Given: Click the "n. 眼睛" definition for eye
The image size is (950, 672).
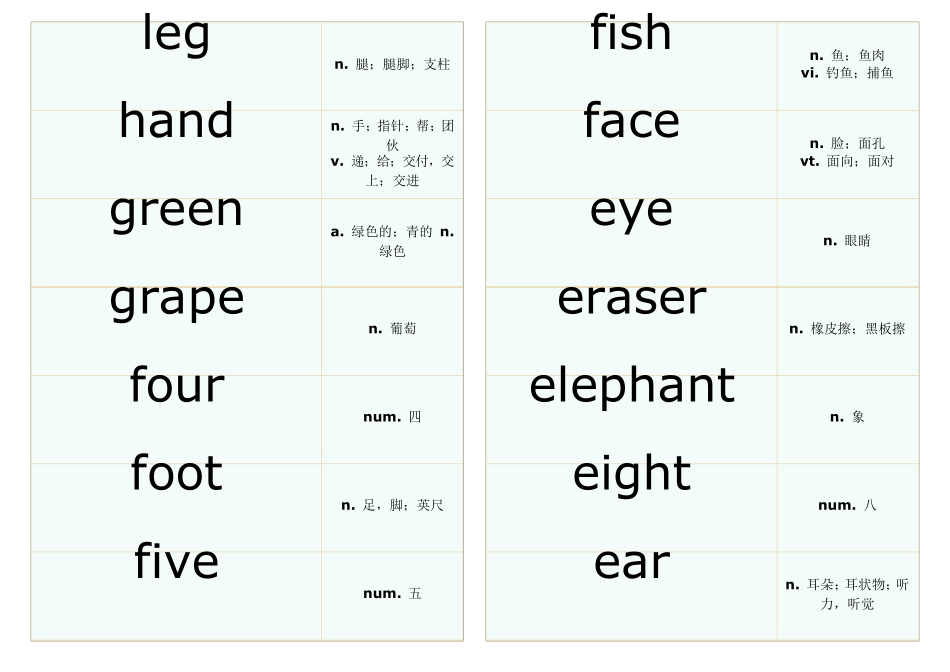Looking at the screenshot, I should click(847, 241).
